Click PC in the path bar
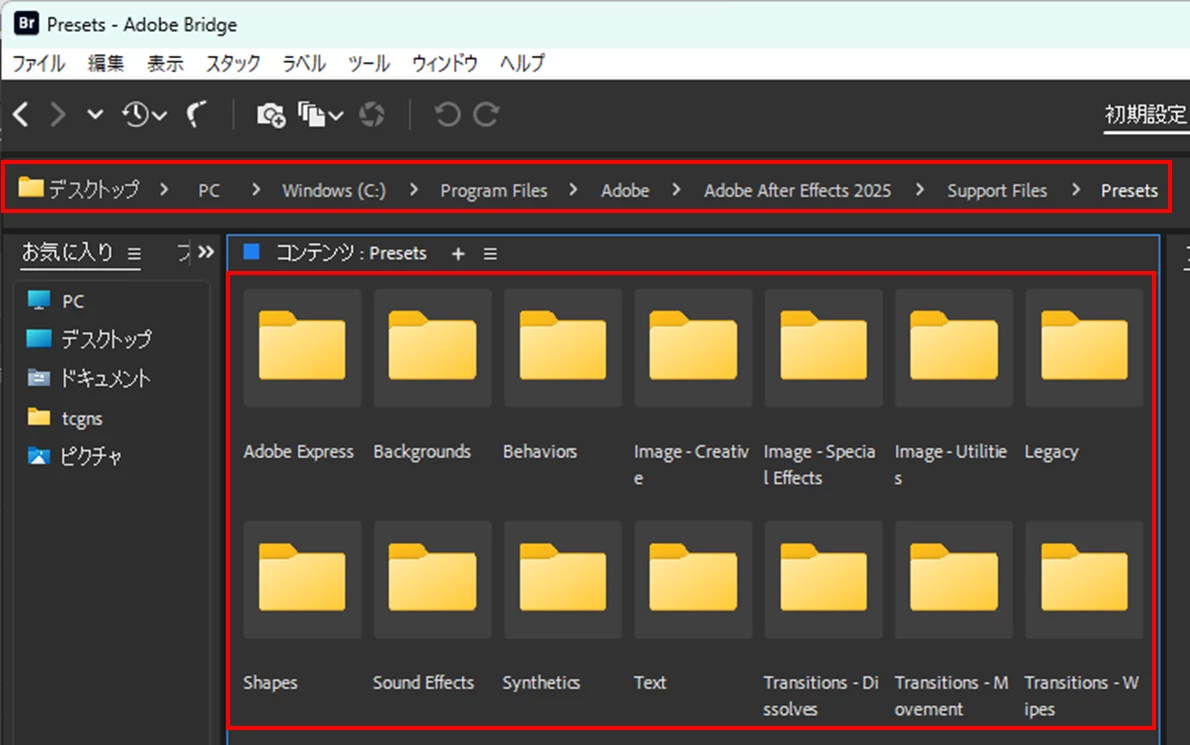The height and width of the screenshot is (745, 1190). click(209, 190)
